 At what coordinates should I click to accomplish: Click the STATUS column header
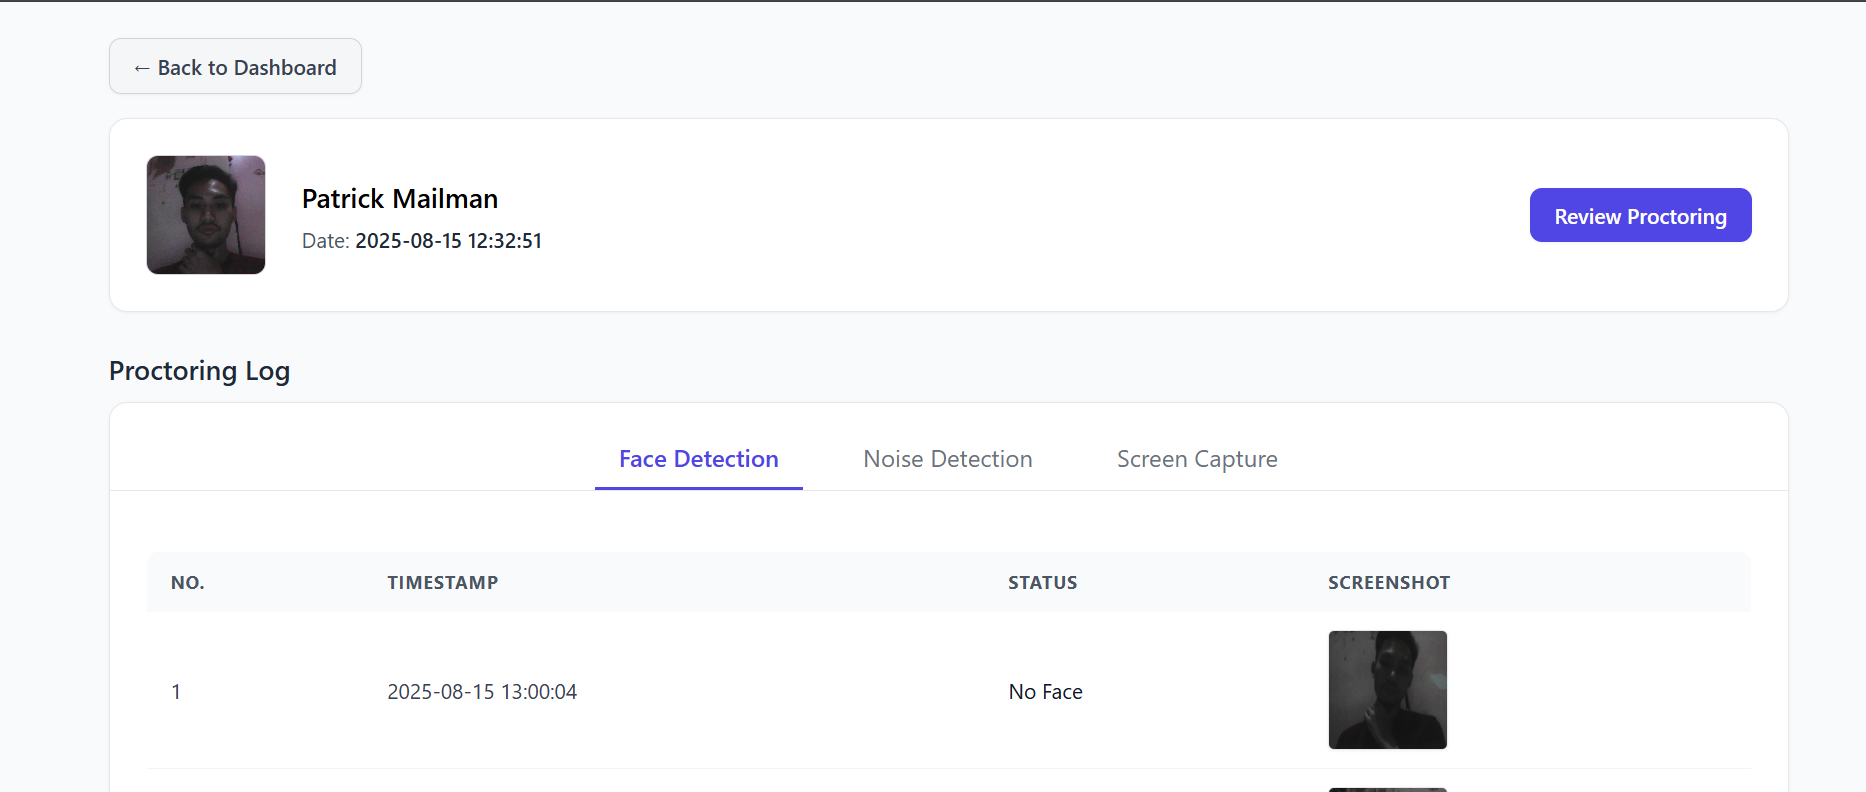click(x=1042, y=583)
